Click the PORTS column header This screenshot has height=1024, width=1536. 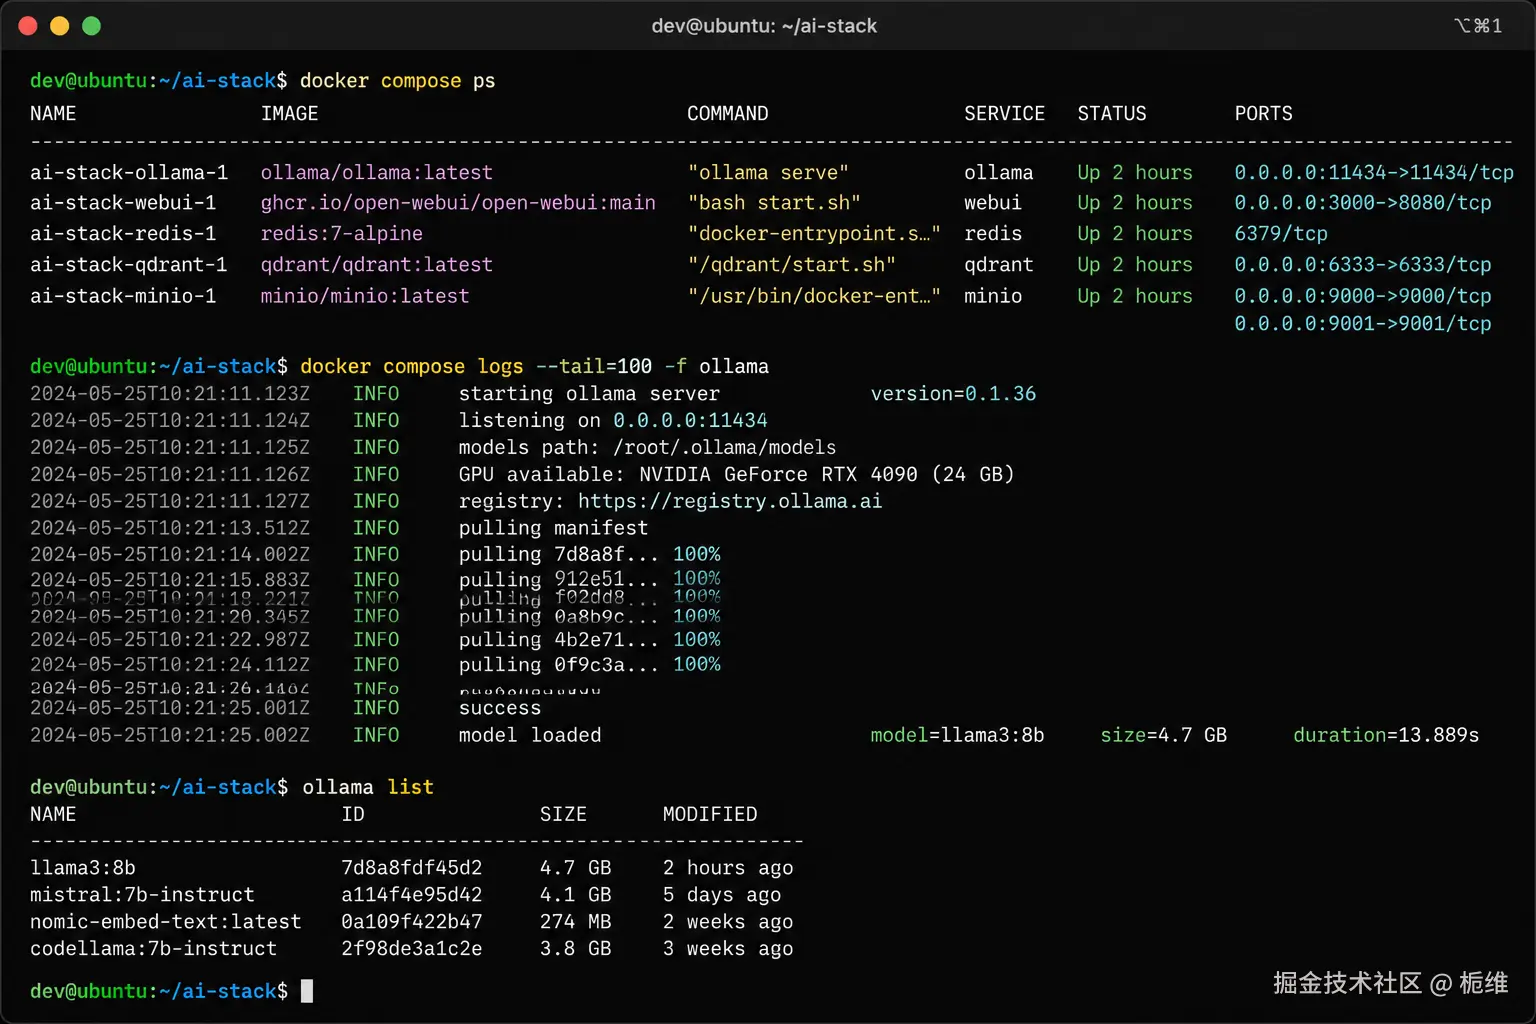[x=1263, y=114]
